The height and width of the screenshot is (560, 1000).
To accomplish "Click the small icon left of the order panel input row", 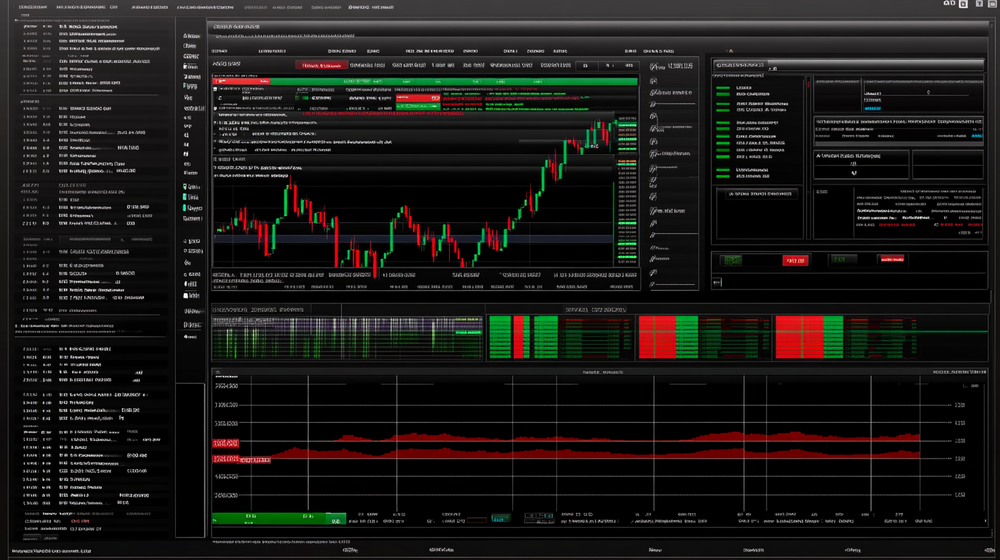I will [717, 283].
